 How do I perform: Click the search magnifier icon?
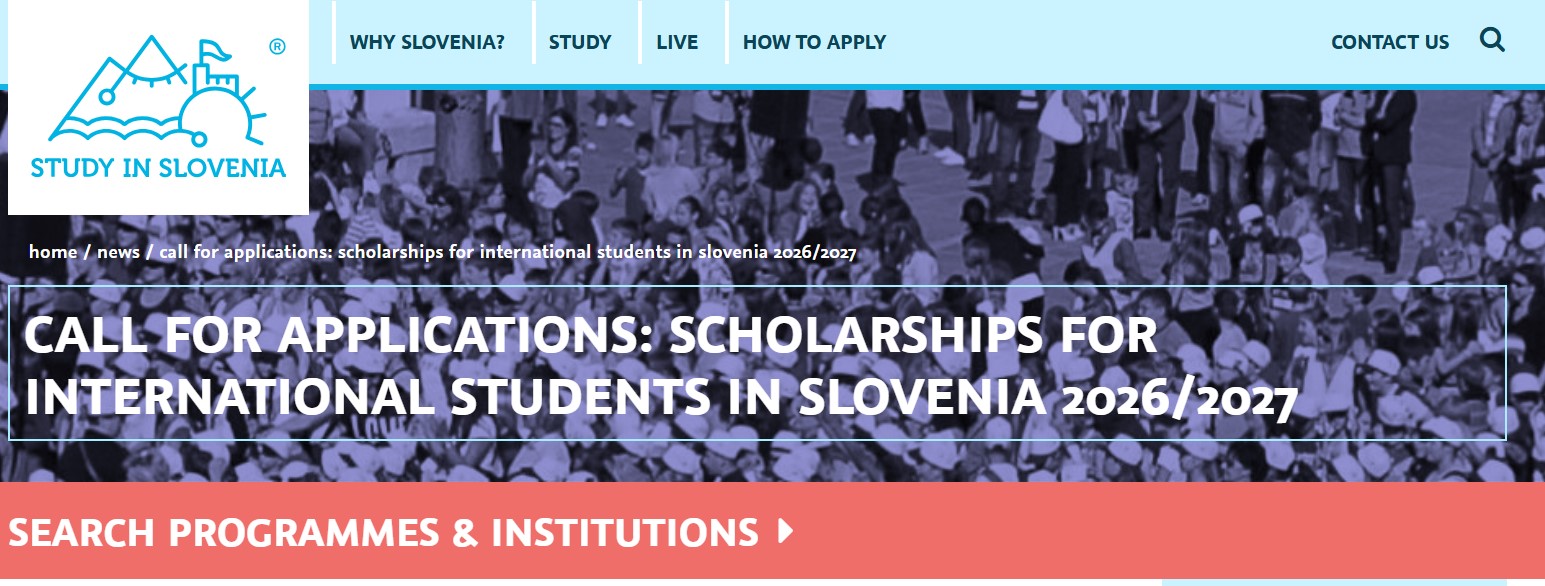coord(1493,41)
